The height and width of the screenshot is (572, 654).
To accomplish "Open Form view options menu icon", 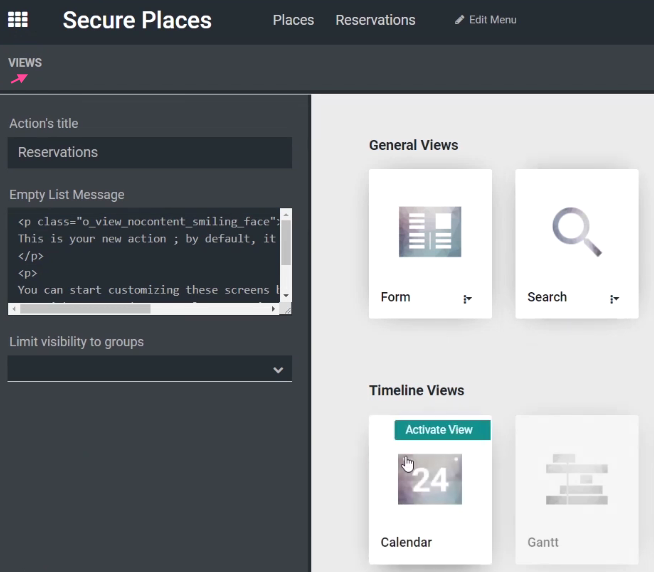I will click(467, 299).
